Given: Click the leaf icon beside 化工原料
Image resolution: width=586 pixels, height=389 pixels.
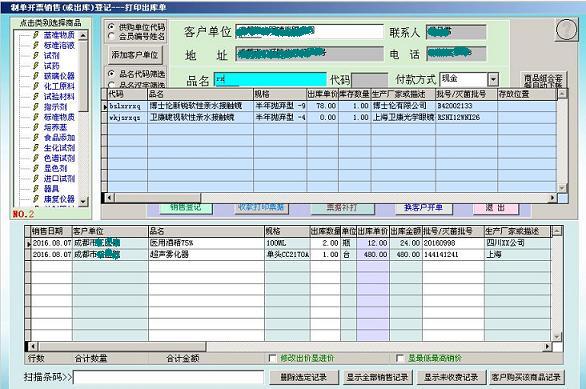Looking at the screenshot, I should (36, 86).
